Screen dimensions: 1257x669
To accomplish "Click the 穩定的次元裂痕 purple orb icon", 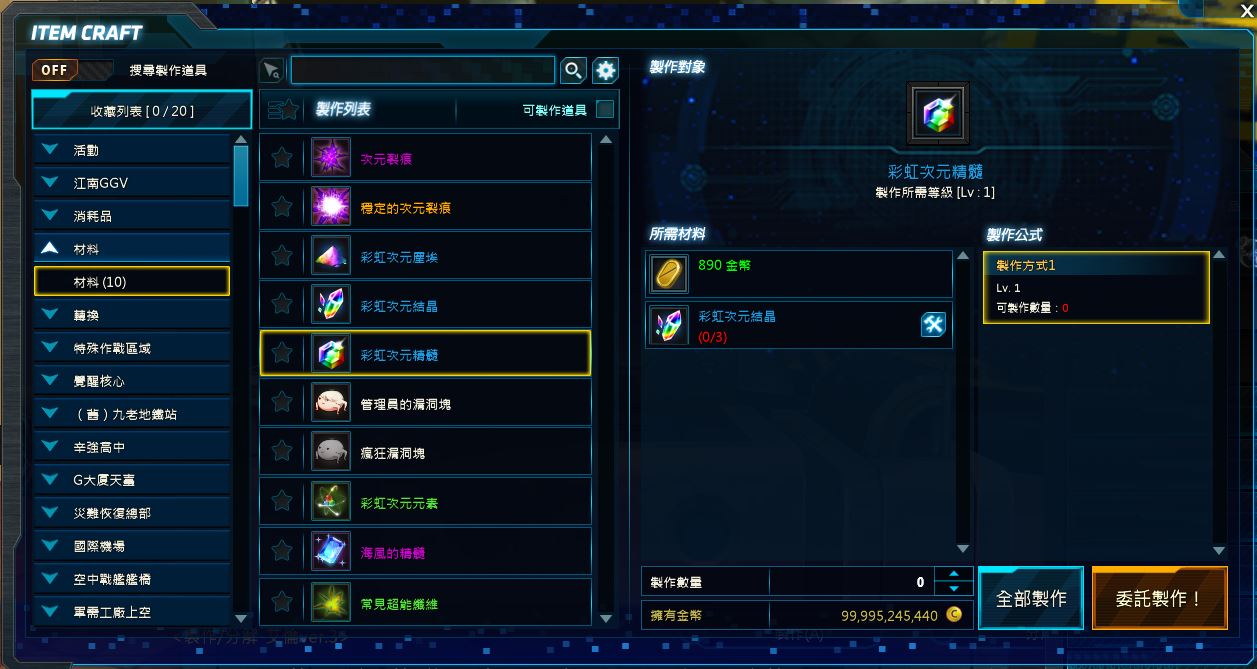I will pos(330,207).
